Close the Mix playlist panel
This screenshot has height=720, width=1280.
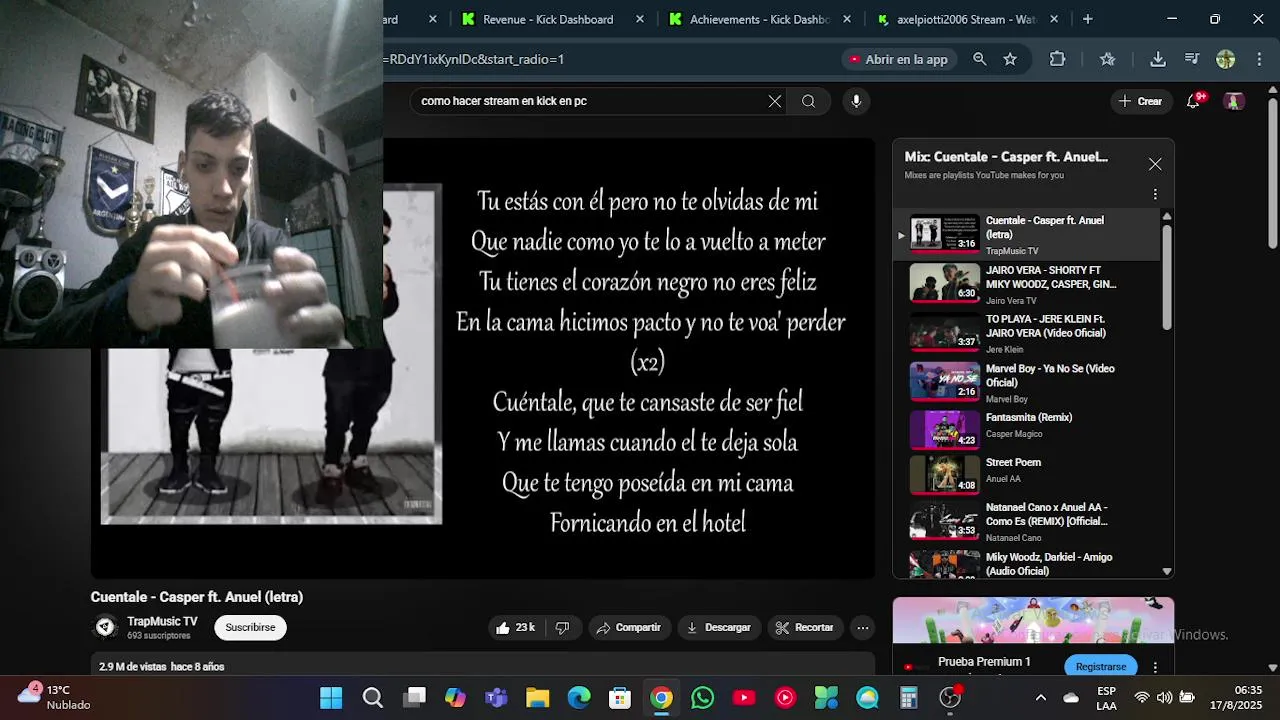pyautogui.click(x=1155, y=164)
